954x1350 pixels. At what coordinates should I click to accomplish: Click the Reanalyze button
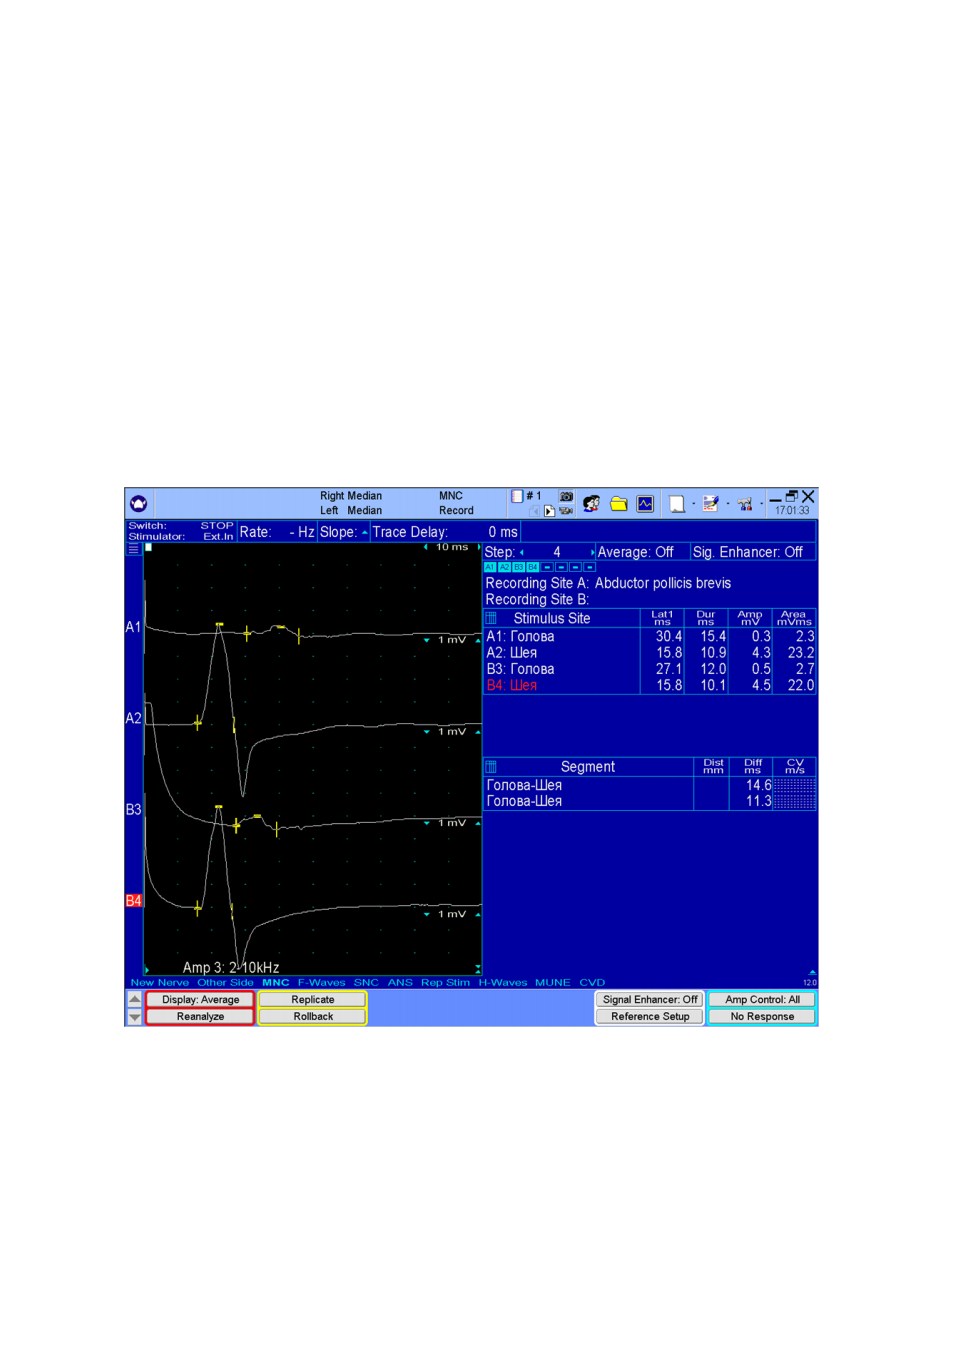point(200,1016)
